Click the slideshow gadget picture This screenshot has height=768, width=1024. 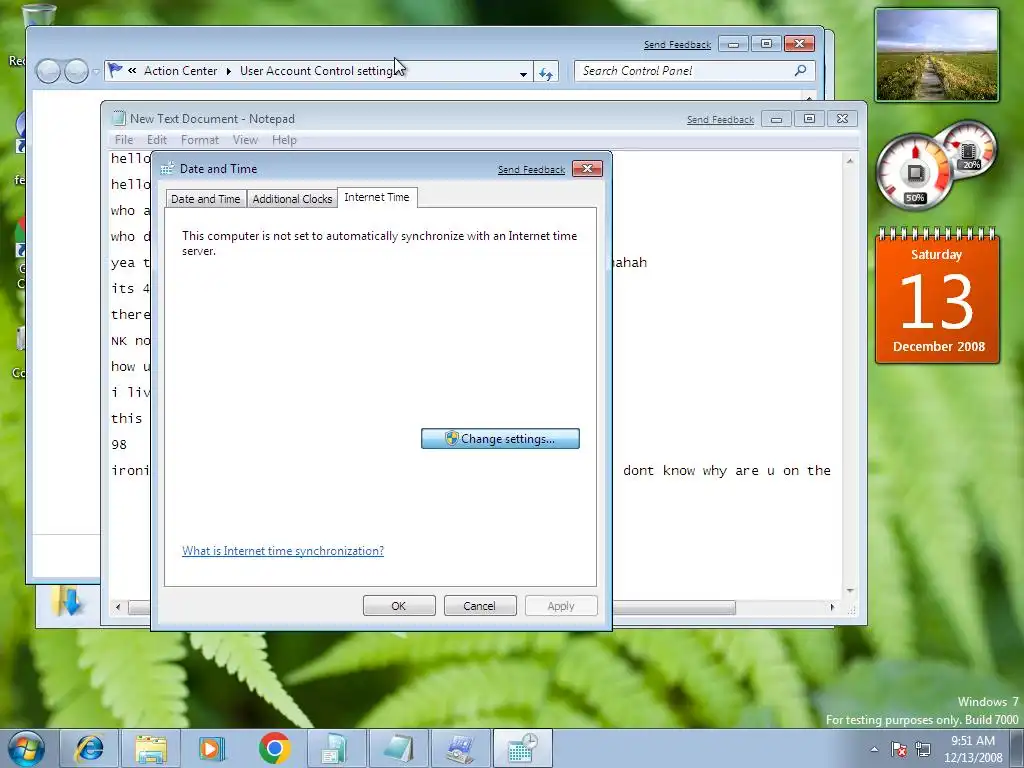click(x=937, y=55)
